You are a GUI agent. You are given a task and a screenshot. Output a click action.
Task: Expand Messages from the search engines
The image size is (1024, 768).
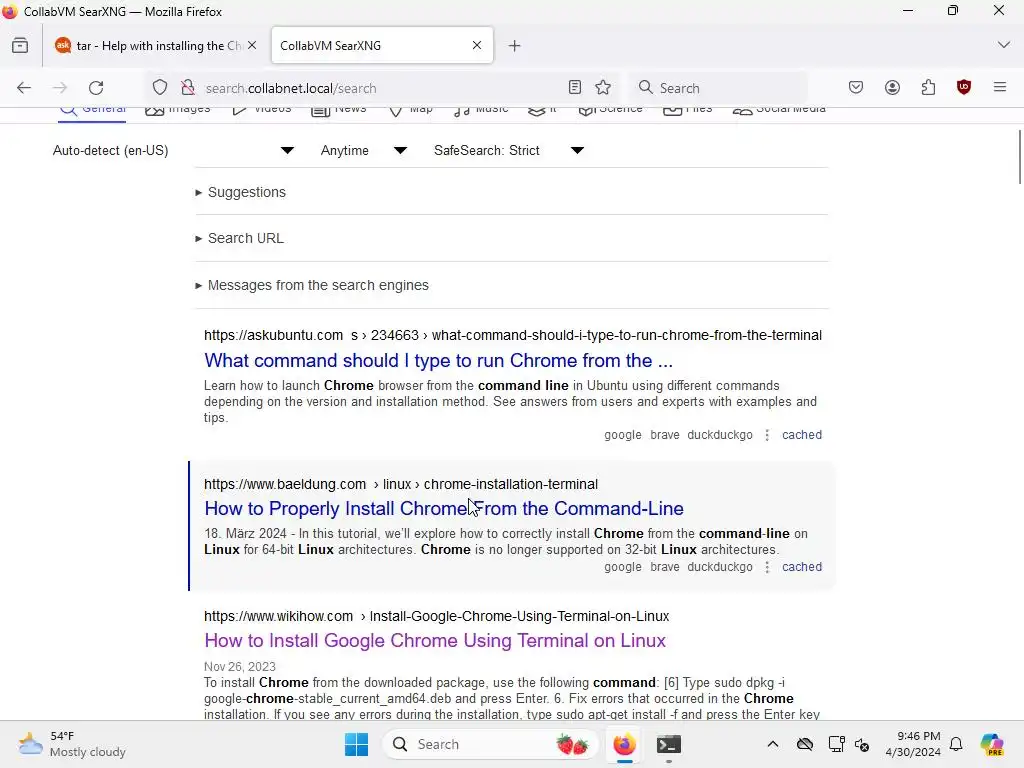312,285
